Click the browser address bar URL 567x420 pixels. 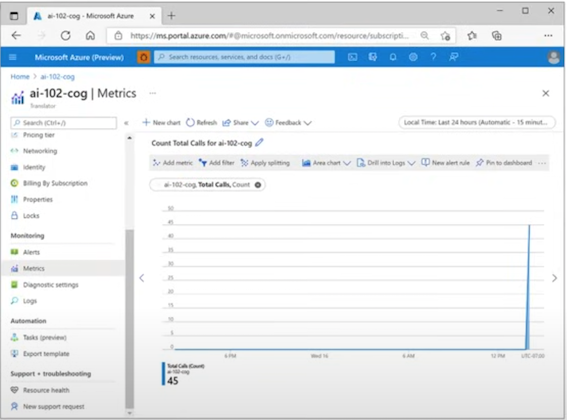click(269, 36)
